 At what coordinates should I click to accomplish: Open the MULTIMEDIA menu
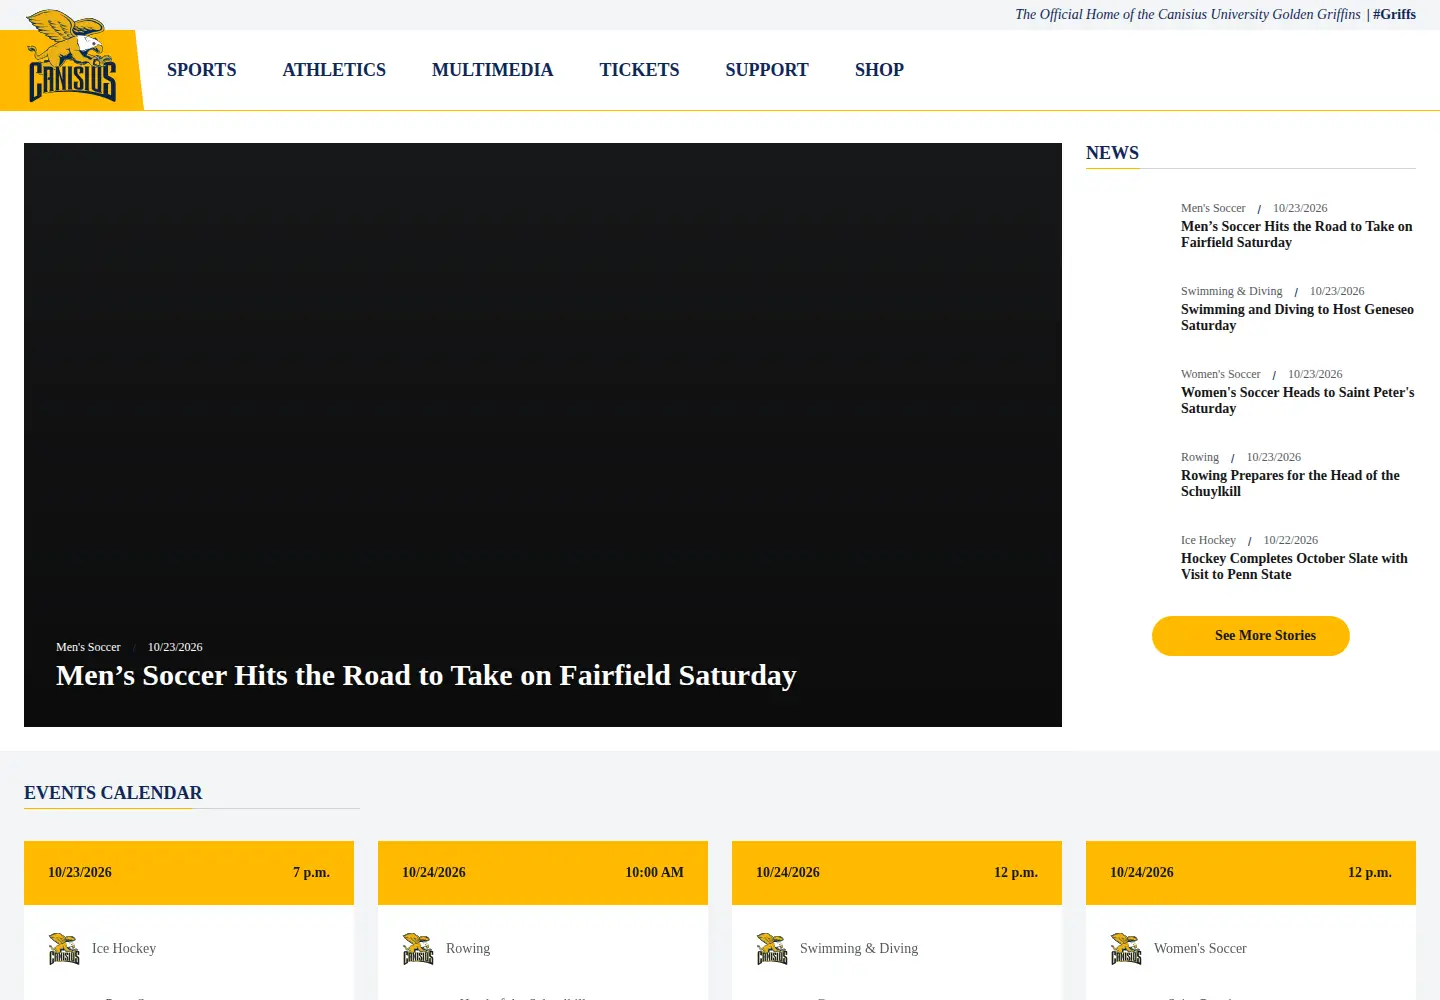pyautogui.click(x=492, y=70)
